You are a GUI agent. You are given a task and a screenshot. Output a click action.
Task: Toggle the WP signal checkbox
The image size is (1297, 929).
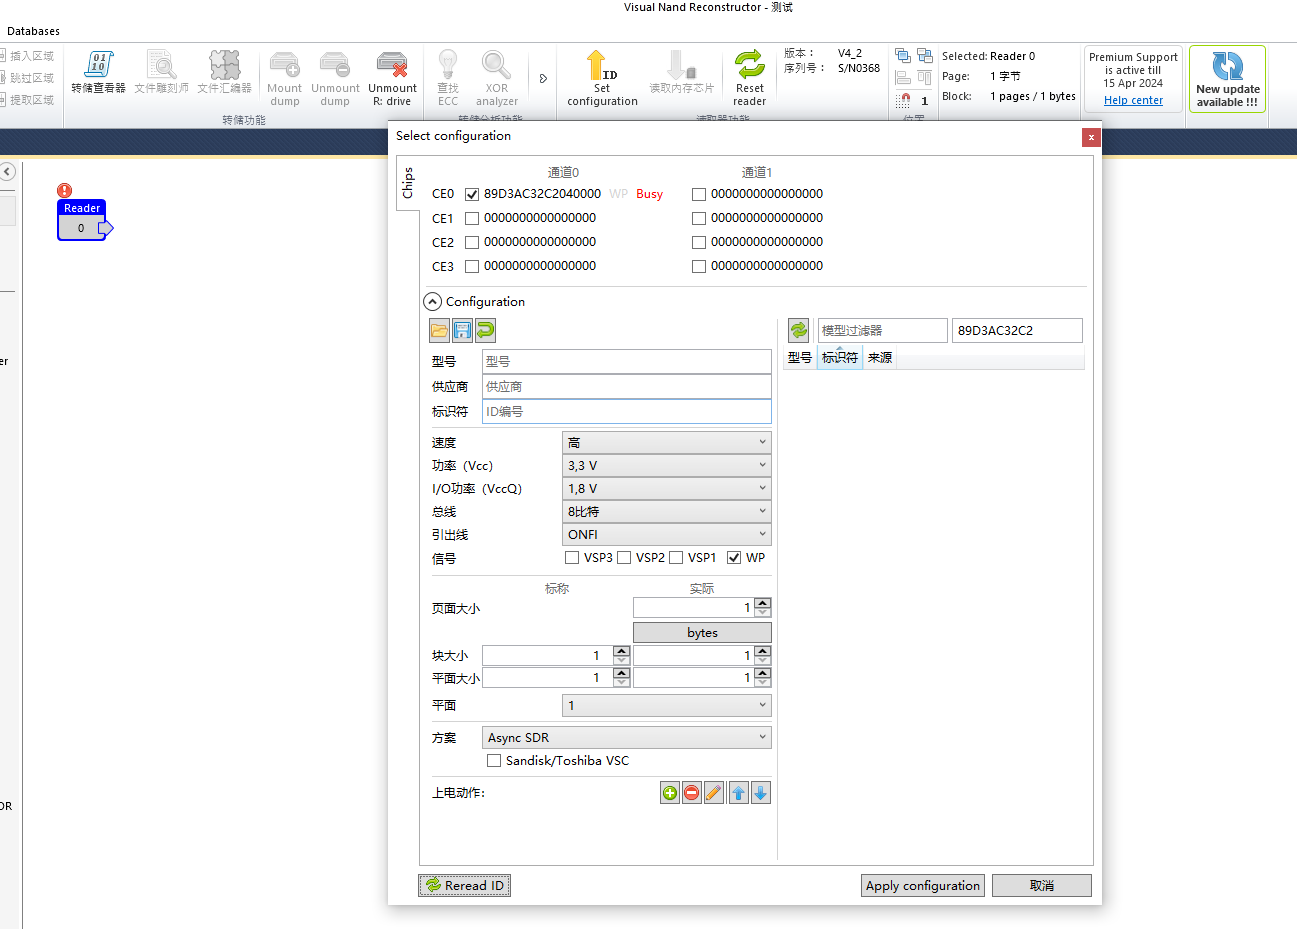734,558
